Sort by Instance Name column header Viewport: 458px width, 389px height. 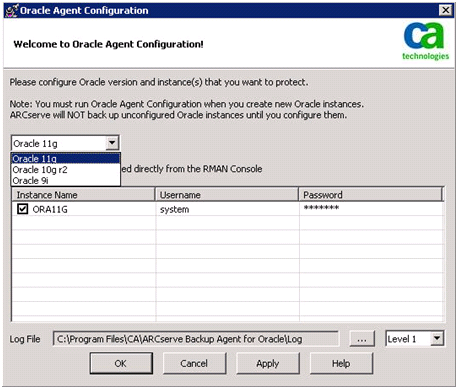point(83,195)
